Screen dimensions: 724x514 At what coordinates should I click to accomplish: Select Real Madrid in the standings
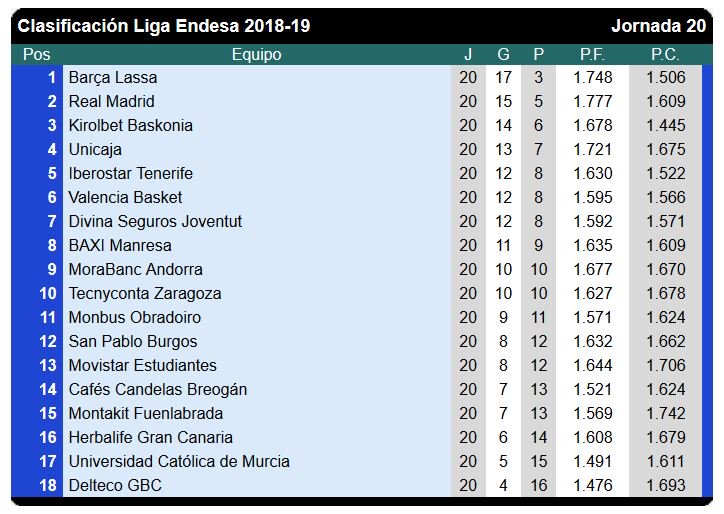111,101
